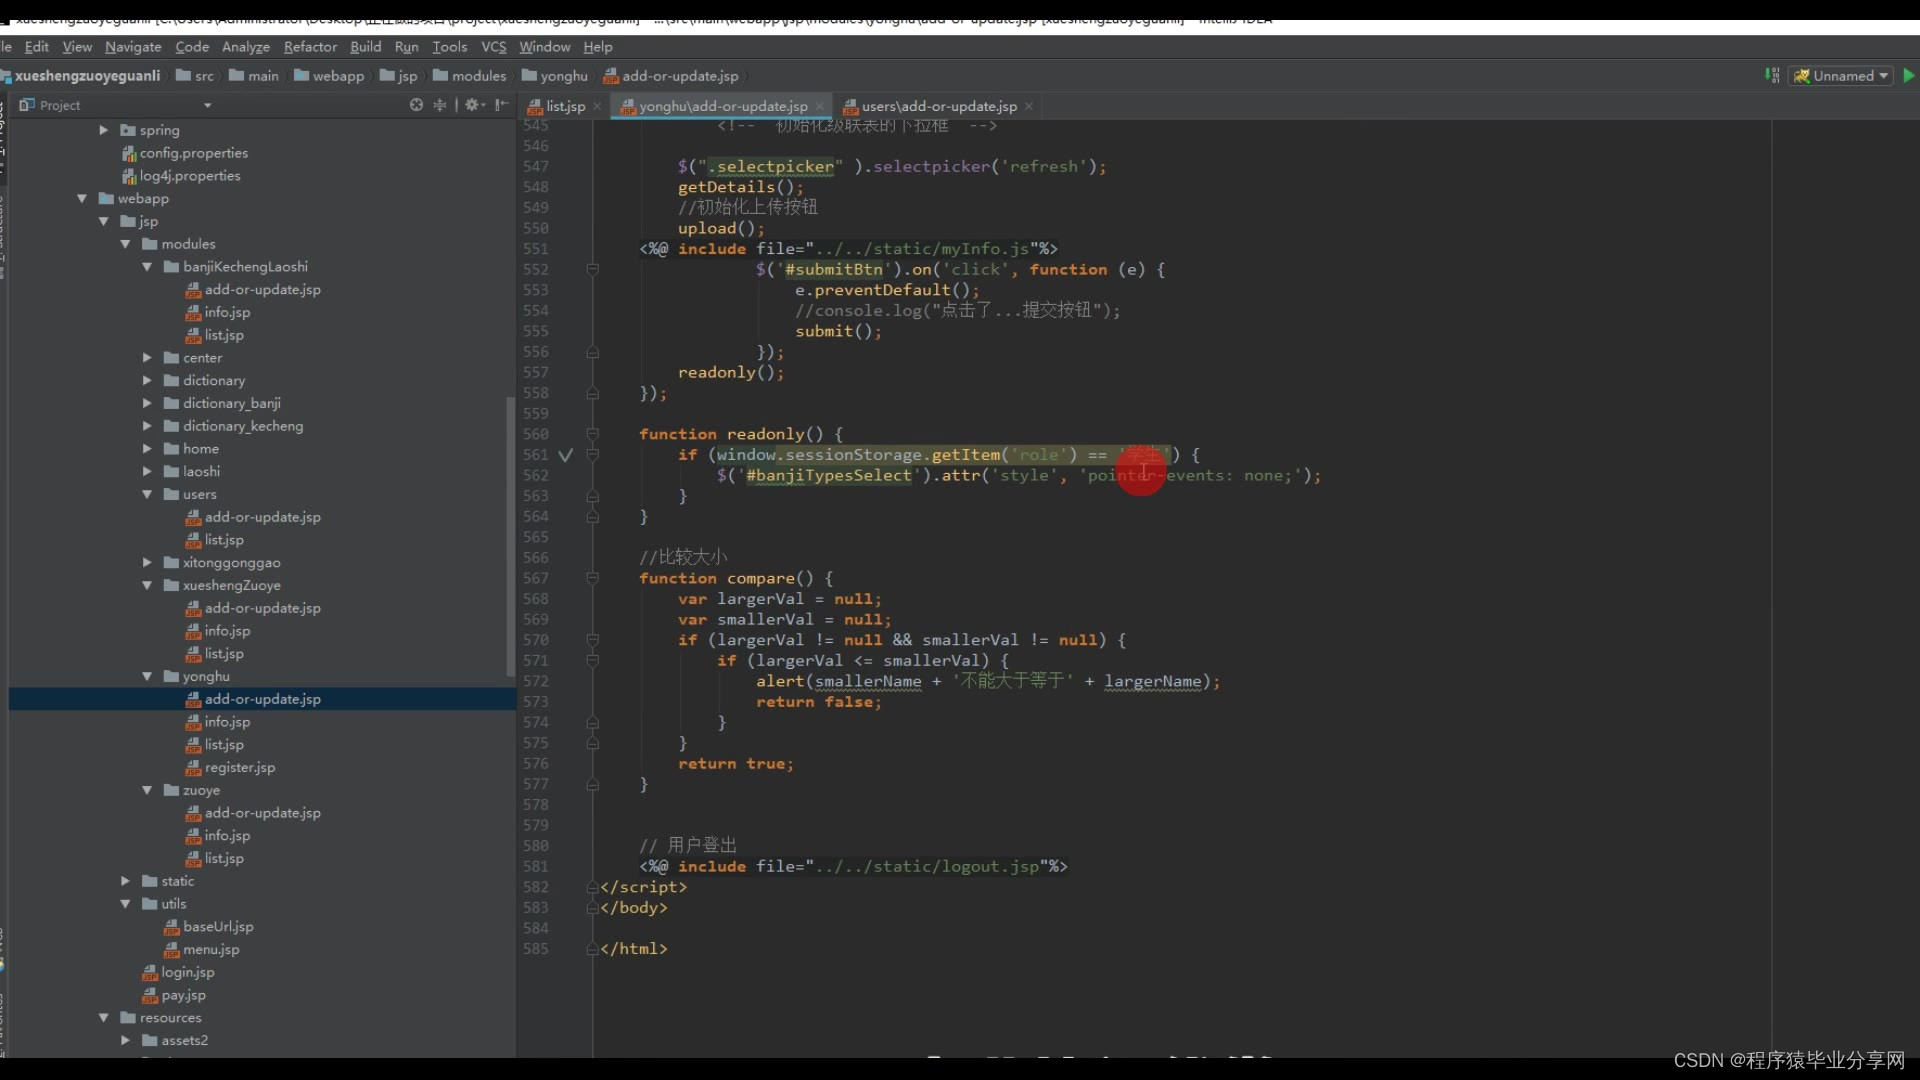1920x1080 pixels.
Task: Collapse the modules folder
Action: coord(125,244)
